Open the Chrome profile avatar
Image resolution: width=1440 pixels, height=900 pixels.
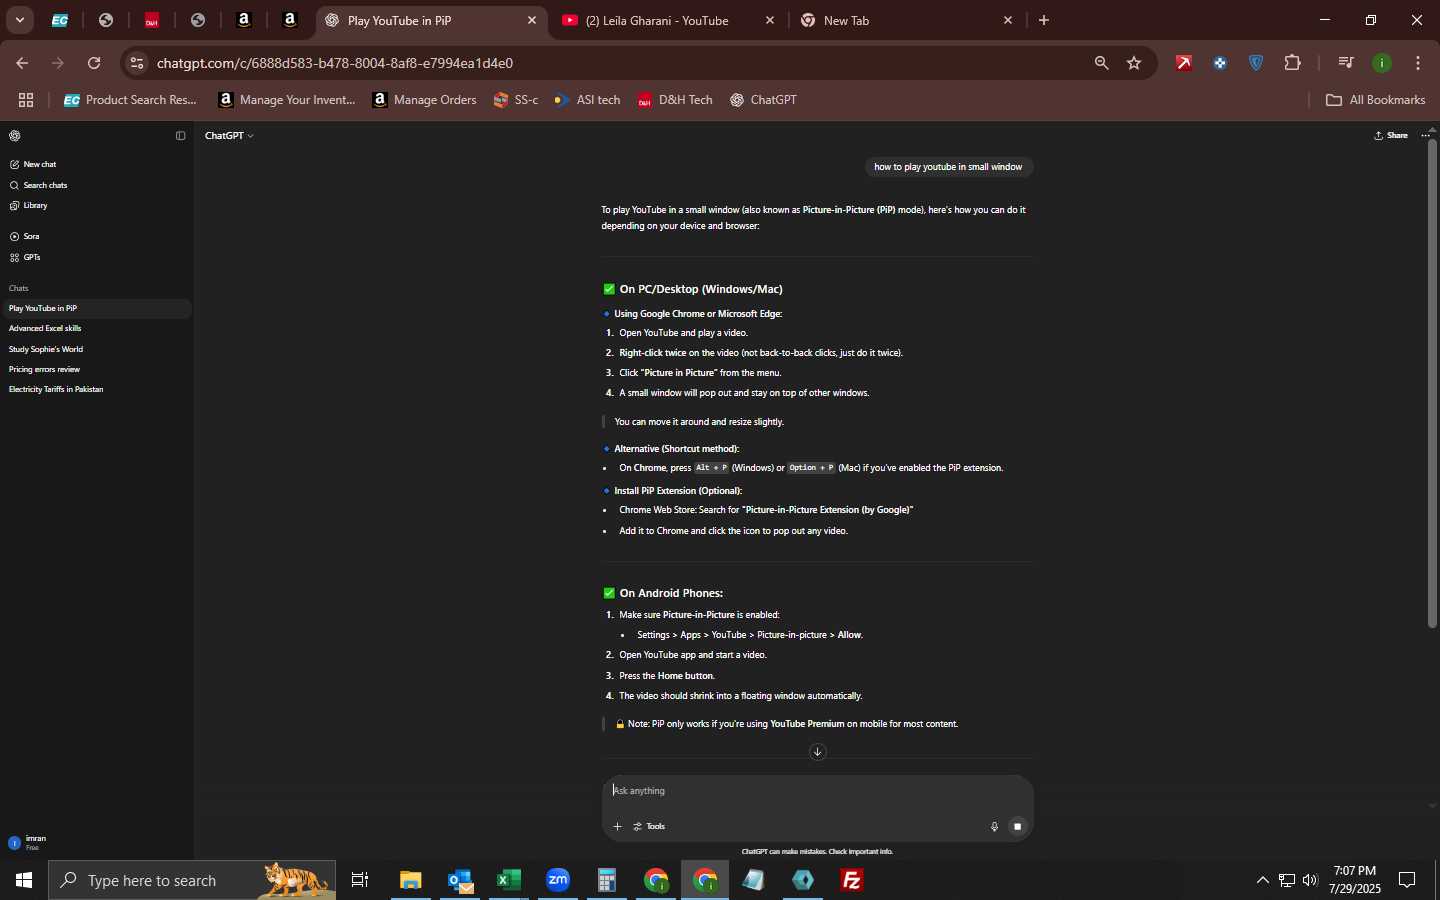pyautogui.click(x=1383, y=63)
